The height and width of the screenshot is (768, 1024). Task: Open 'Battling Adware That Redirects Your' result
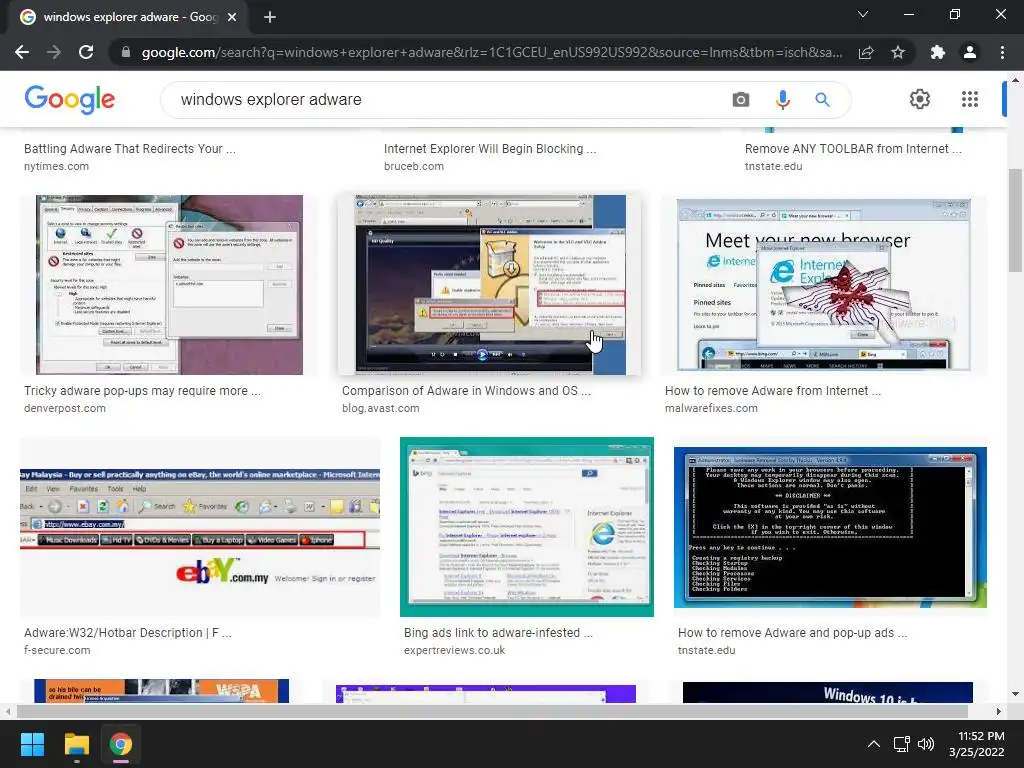pos(129,149)
